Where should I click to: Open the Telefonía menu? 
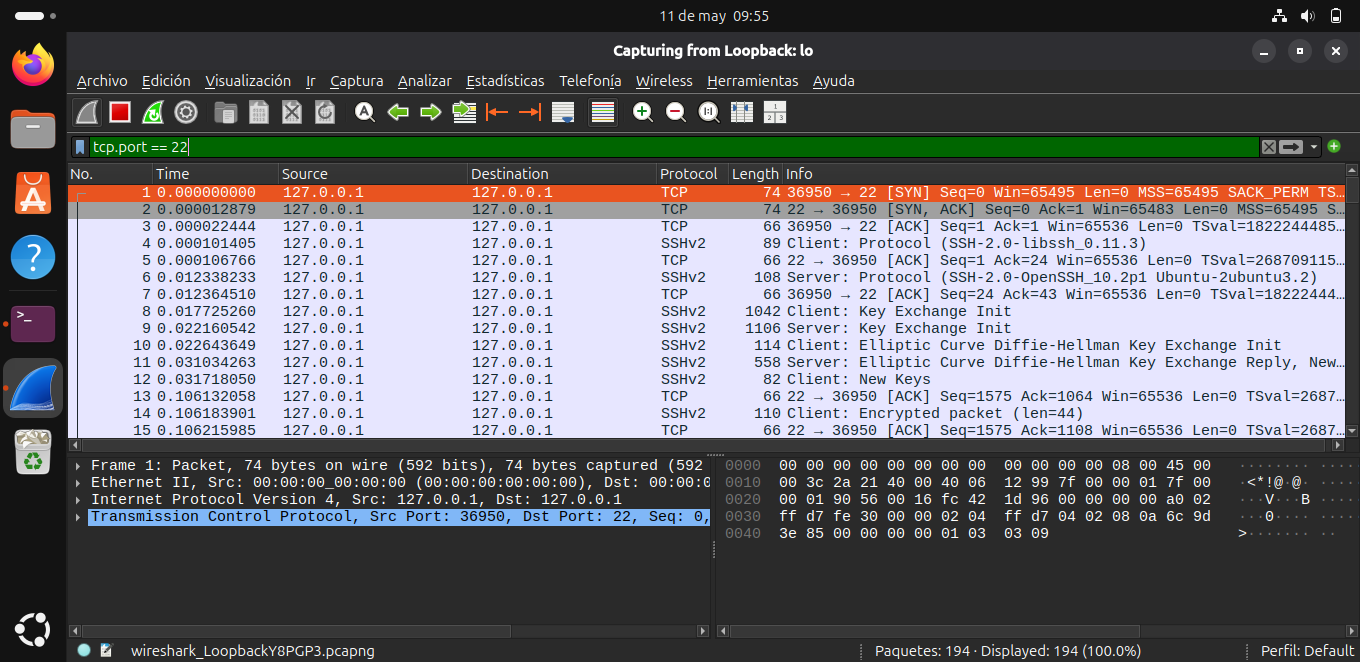590,81
